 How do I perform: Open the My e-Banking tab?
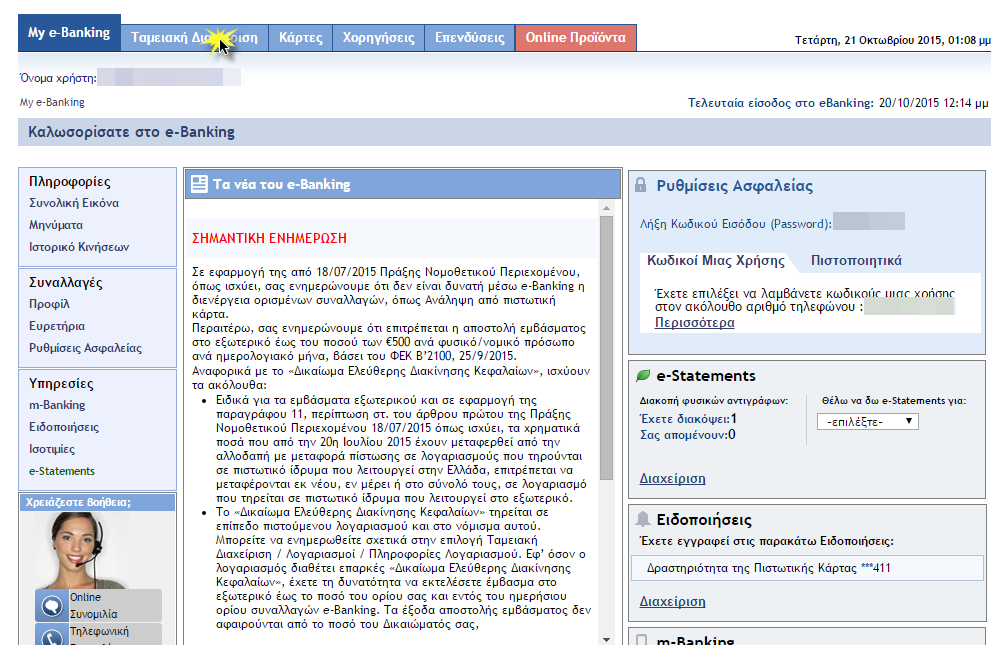click(x=69, y=33)
